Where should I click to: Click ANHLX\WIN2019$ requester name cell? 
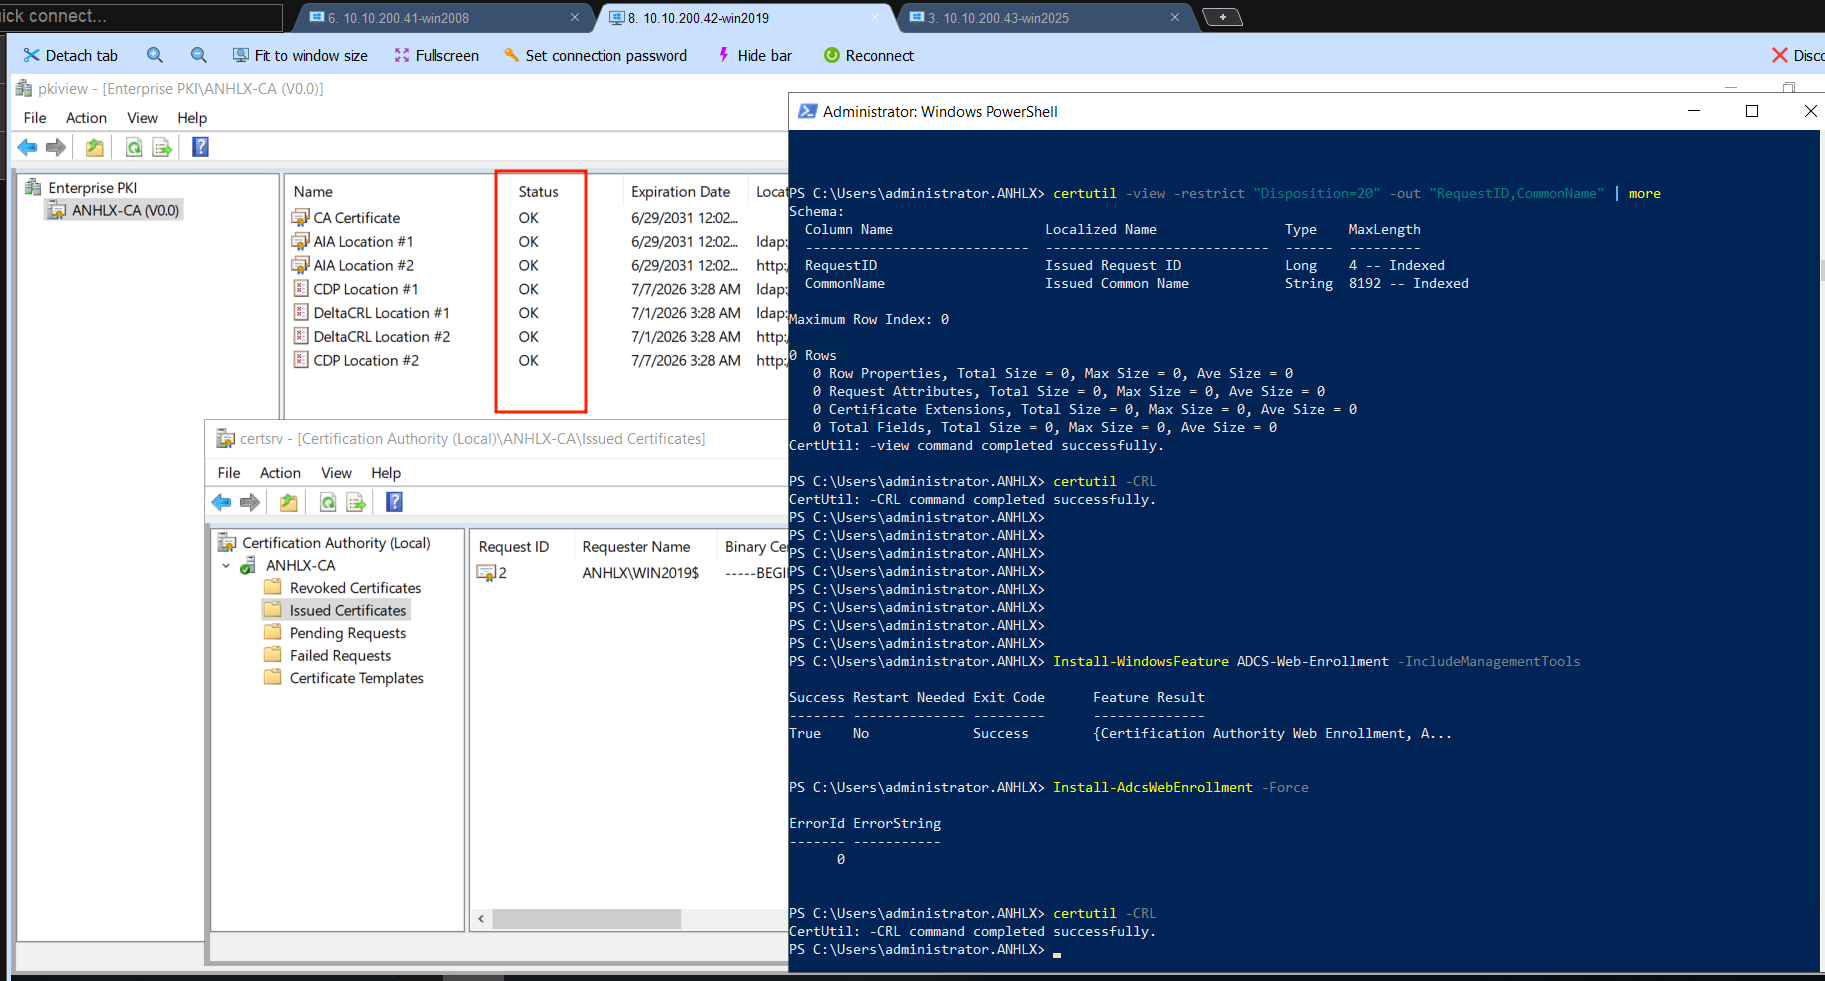tap(640, 573)
